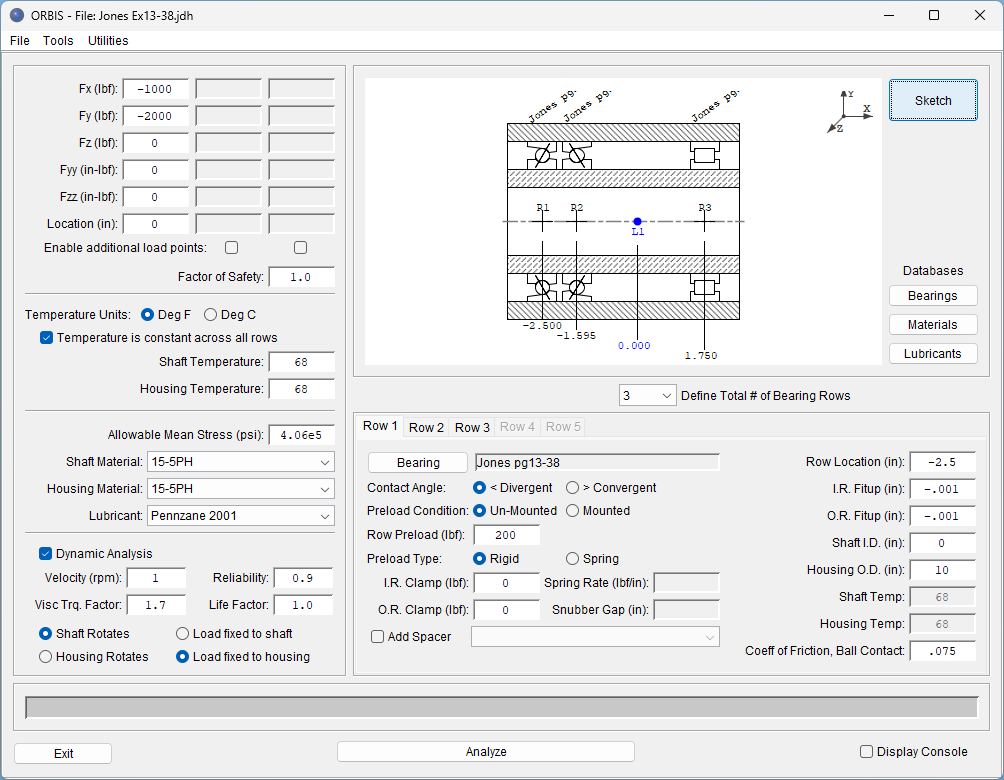Screen dimensions: 1004x780
Task: Click the ORBIS application icon in title bar
Action: (16, 15)
